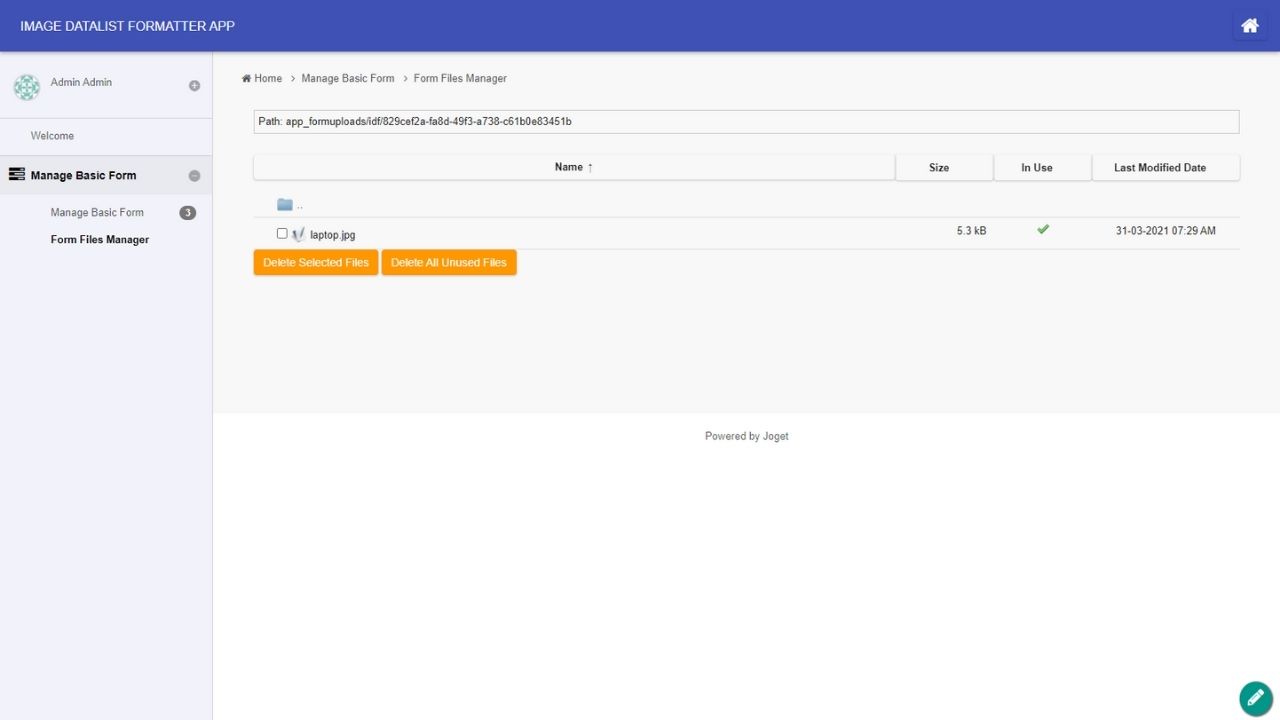Click the 5.3 kB size value

pyautogui.click(x=971, y=231)
